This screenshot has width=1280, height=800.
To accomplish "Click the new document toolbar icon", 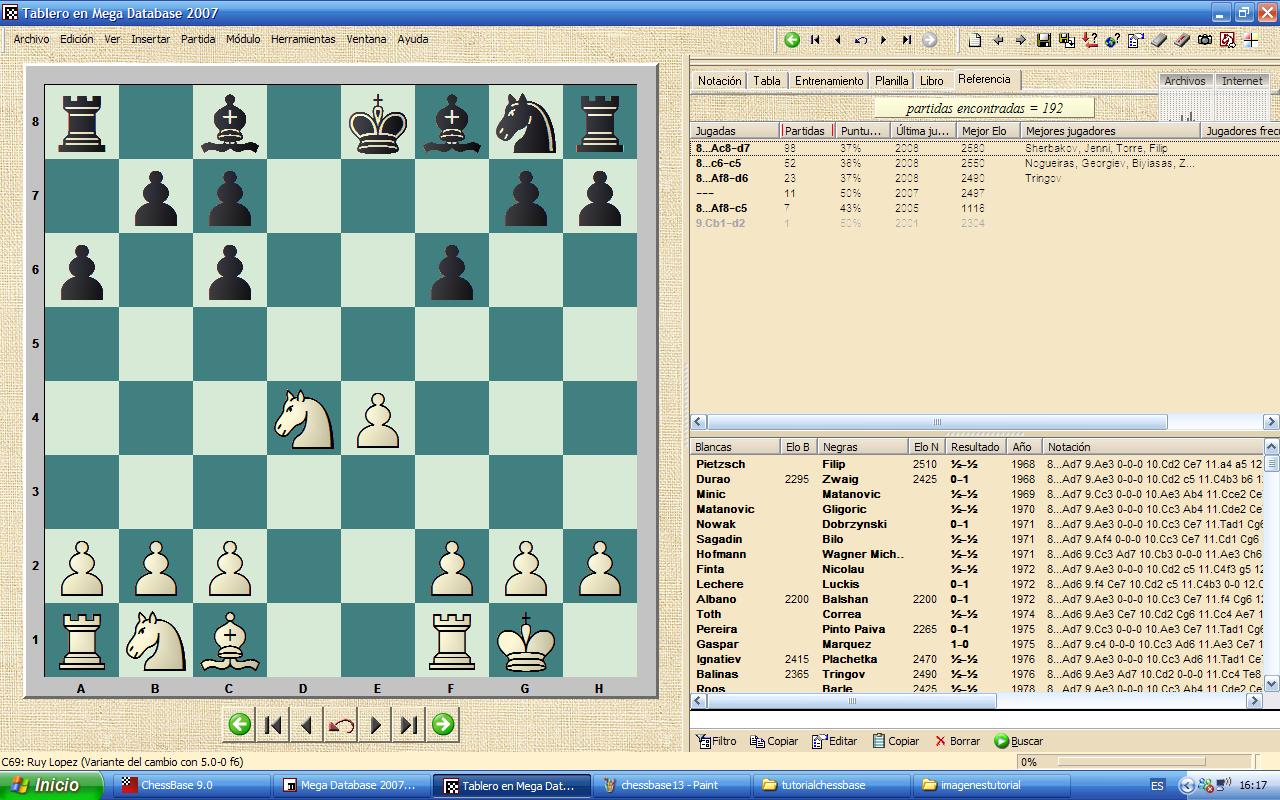I will pyautogui.click(x=975, y=41).
